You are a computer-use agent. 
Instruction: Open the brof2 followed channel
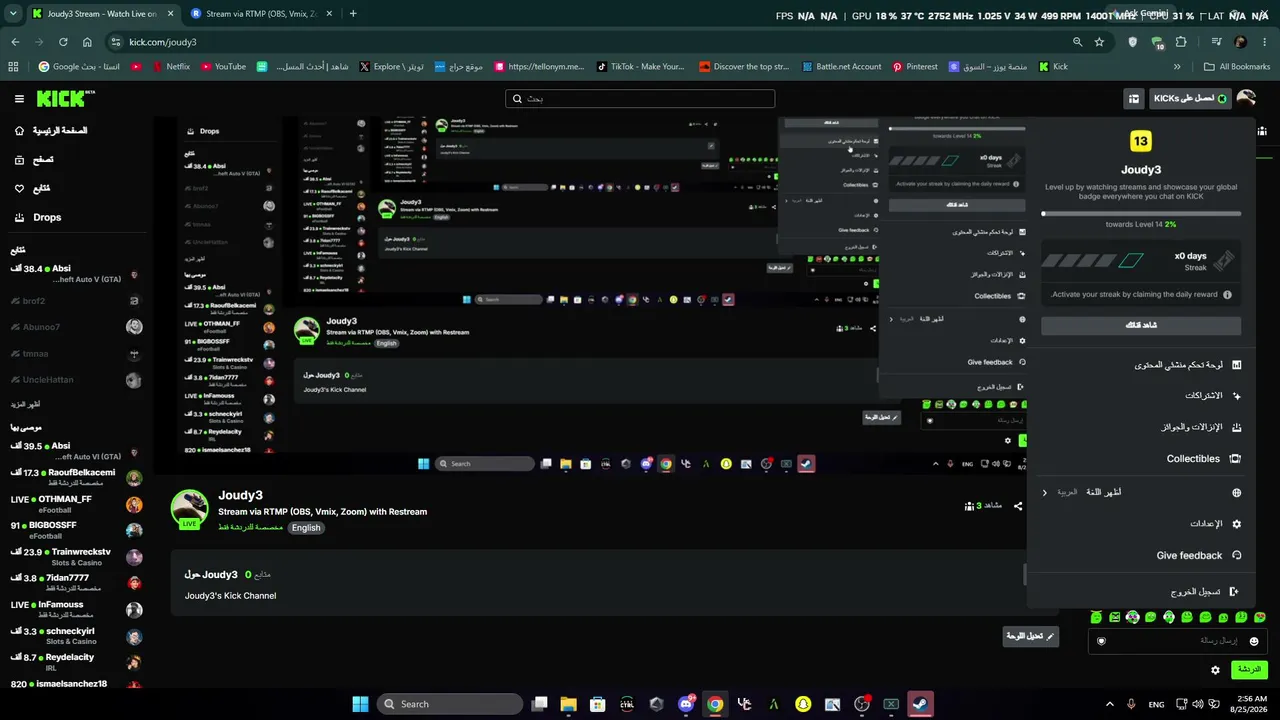pos(75,301)
